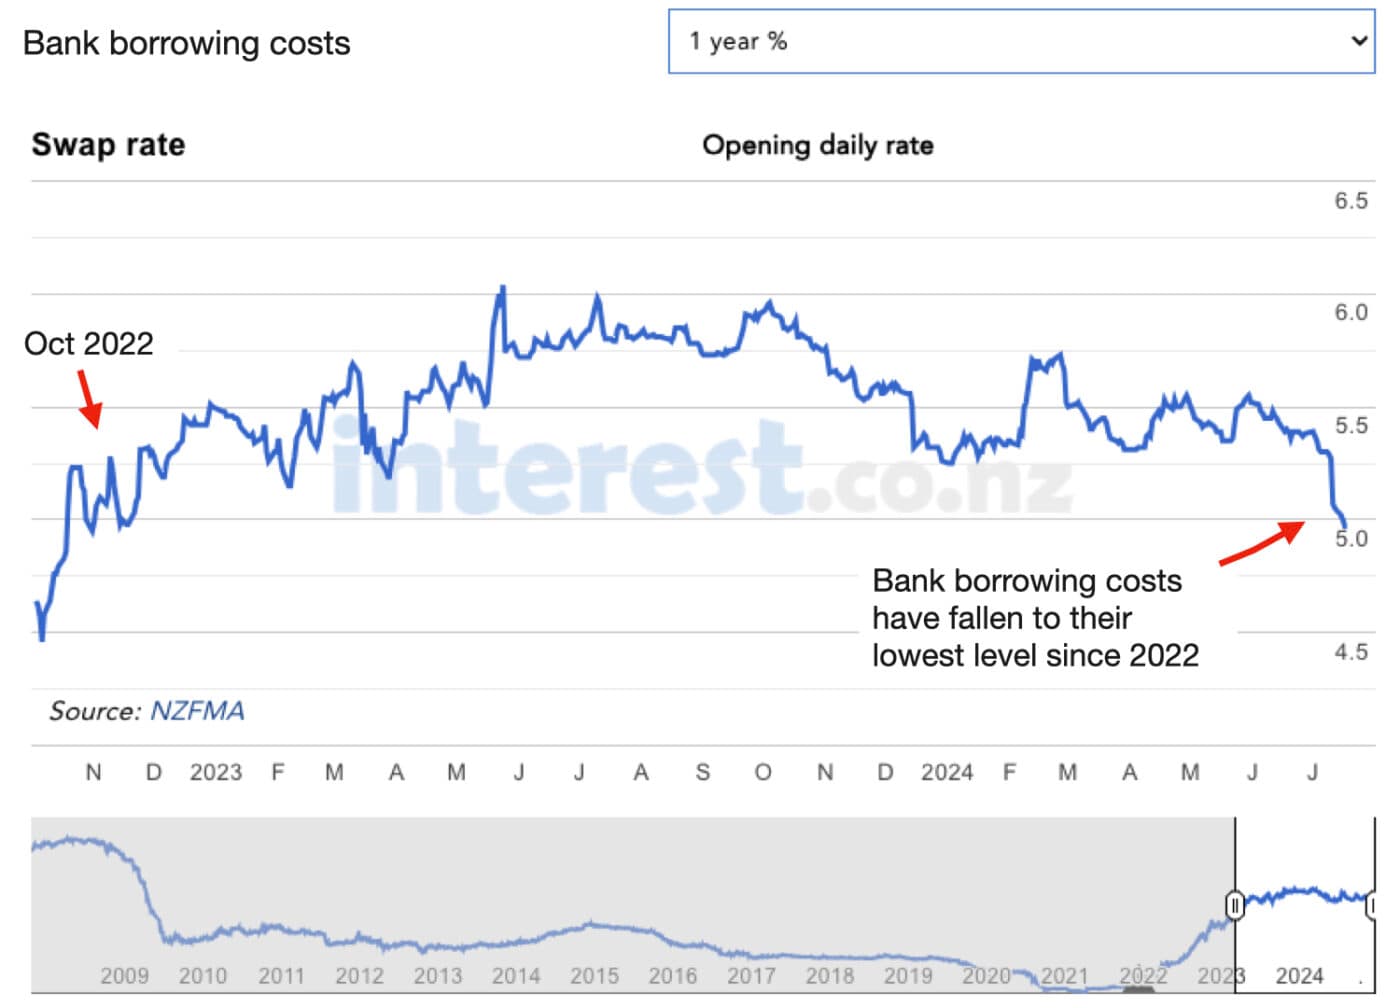Select 2010 in the overview timeline
This screenshot has height=1008, width=1400.
(203, 975)
